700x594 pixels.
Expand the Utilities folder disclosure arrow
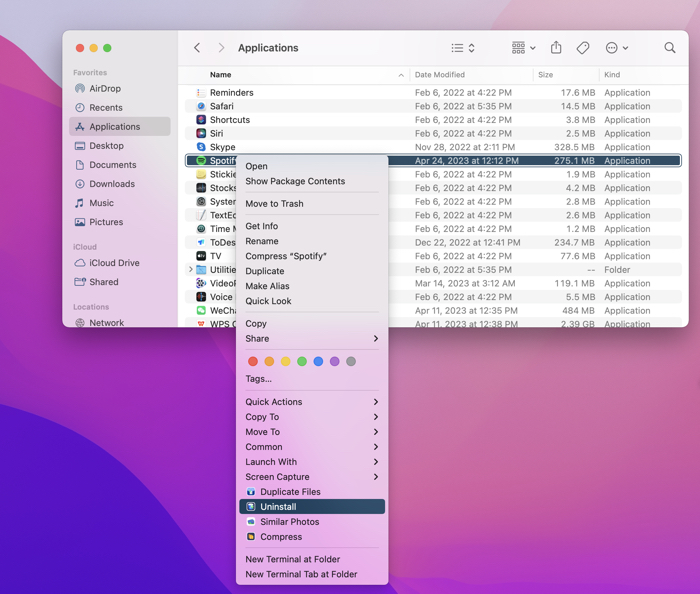[x=190, y=270]
